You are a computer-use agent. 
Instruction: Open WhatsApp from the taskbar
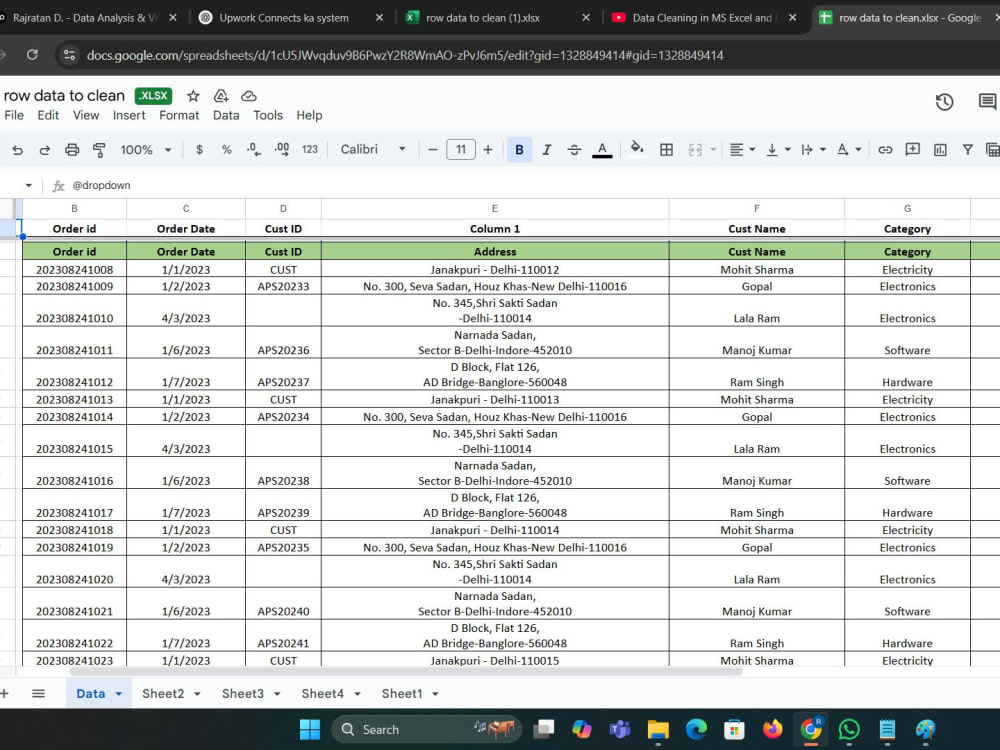(849, 729)
